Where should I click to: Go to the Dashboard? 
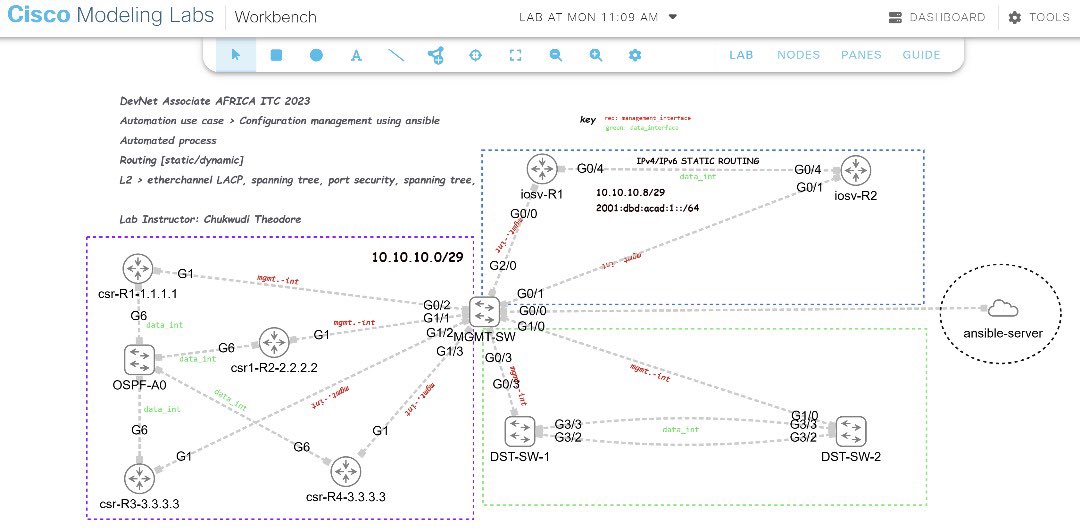(x=937, y=17)
